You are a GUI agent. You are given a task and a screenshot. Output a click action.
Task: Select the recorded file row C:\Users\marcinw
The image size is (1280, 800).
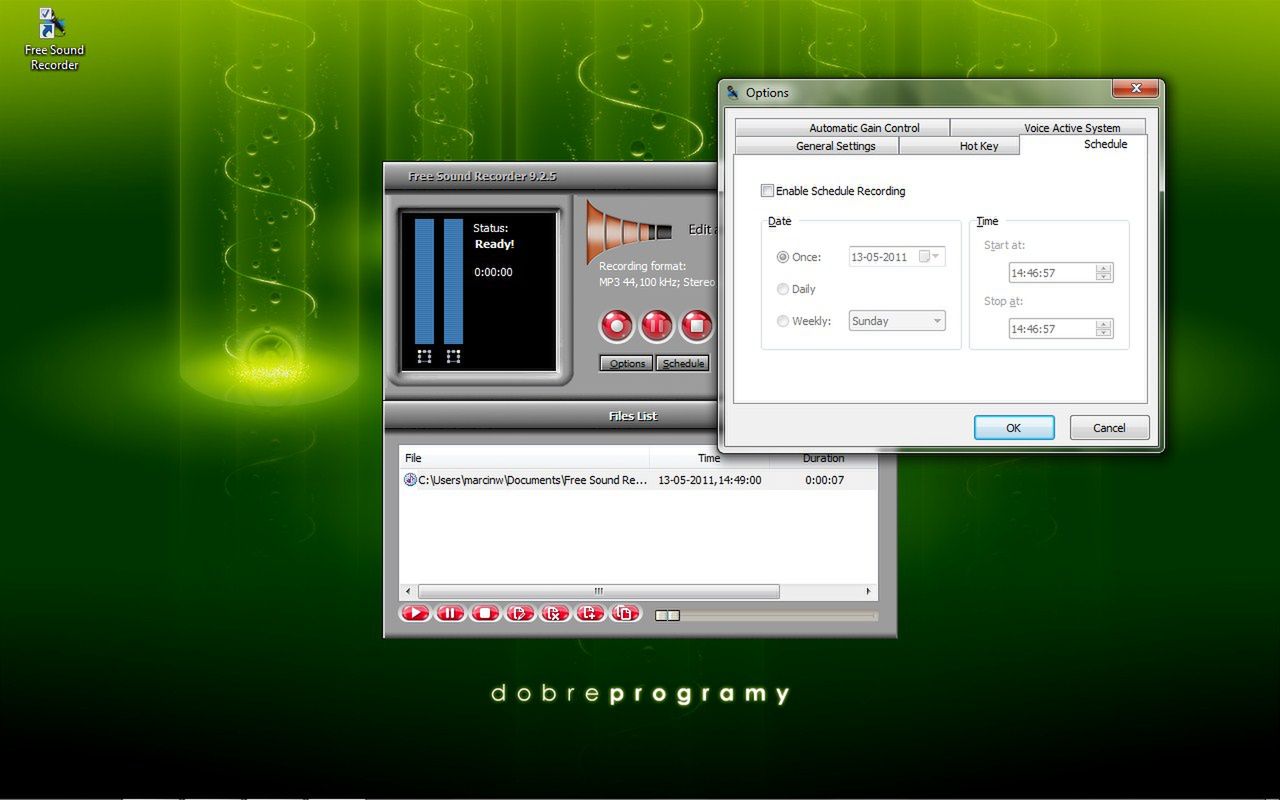[x=638, y=480]
